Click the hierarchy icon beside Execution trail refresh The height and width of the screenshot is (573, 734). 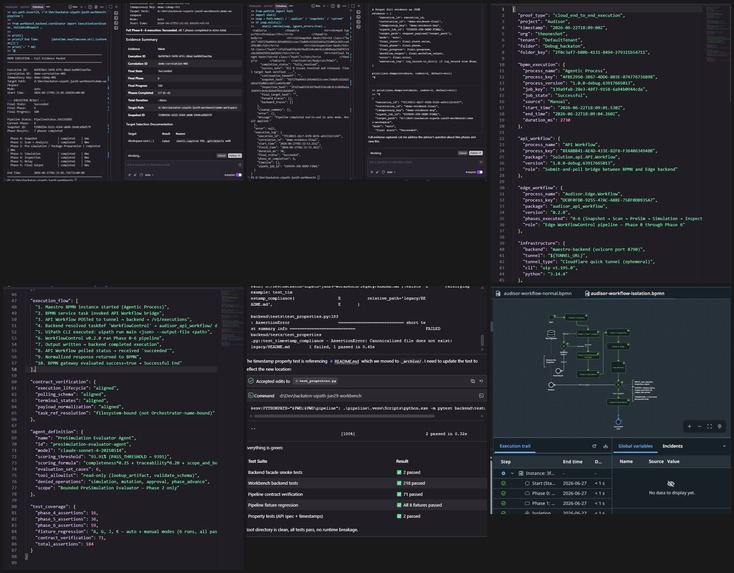[605, 446]
